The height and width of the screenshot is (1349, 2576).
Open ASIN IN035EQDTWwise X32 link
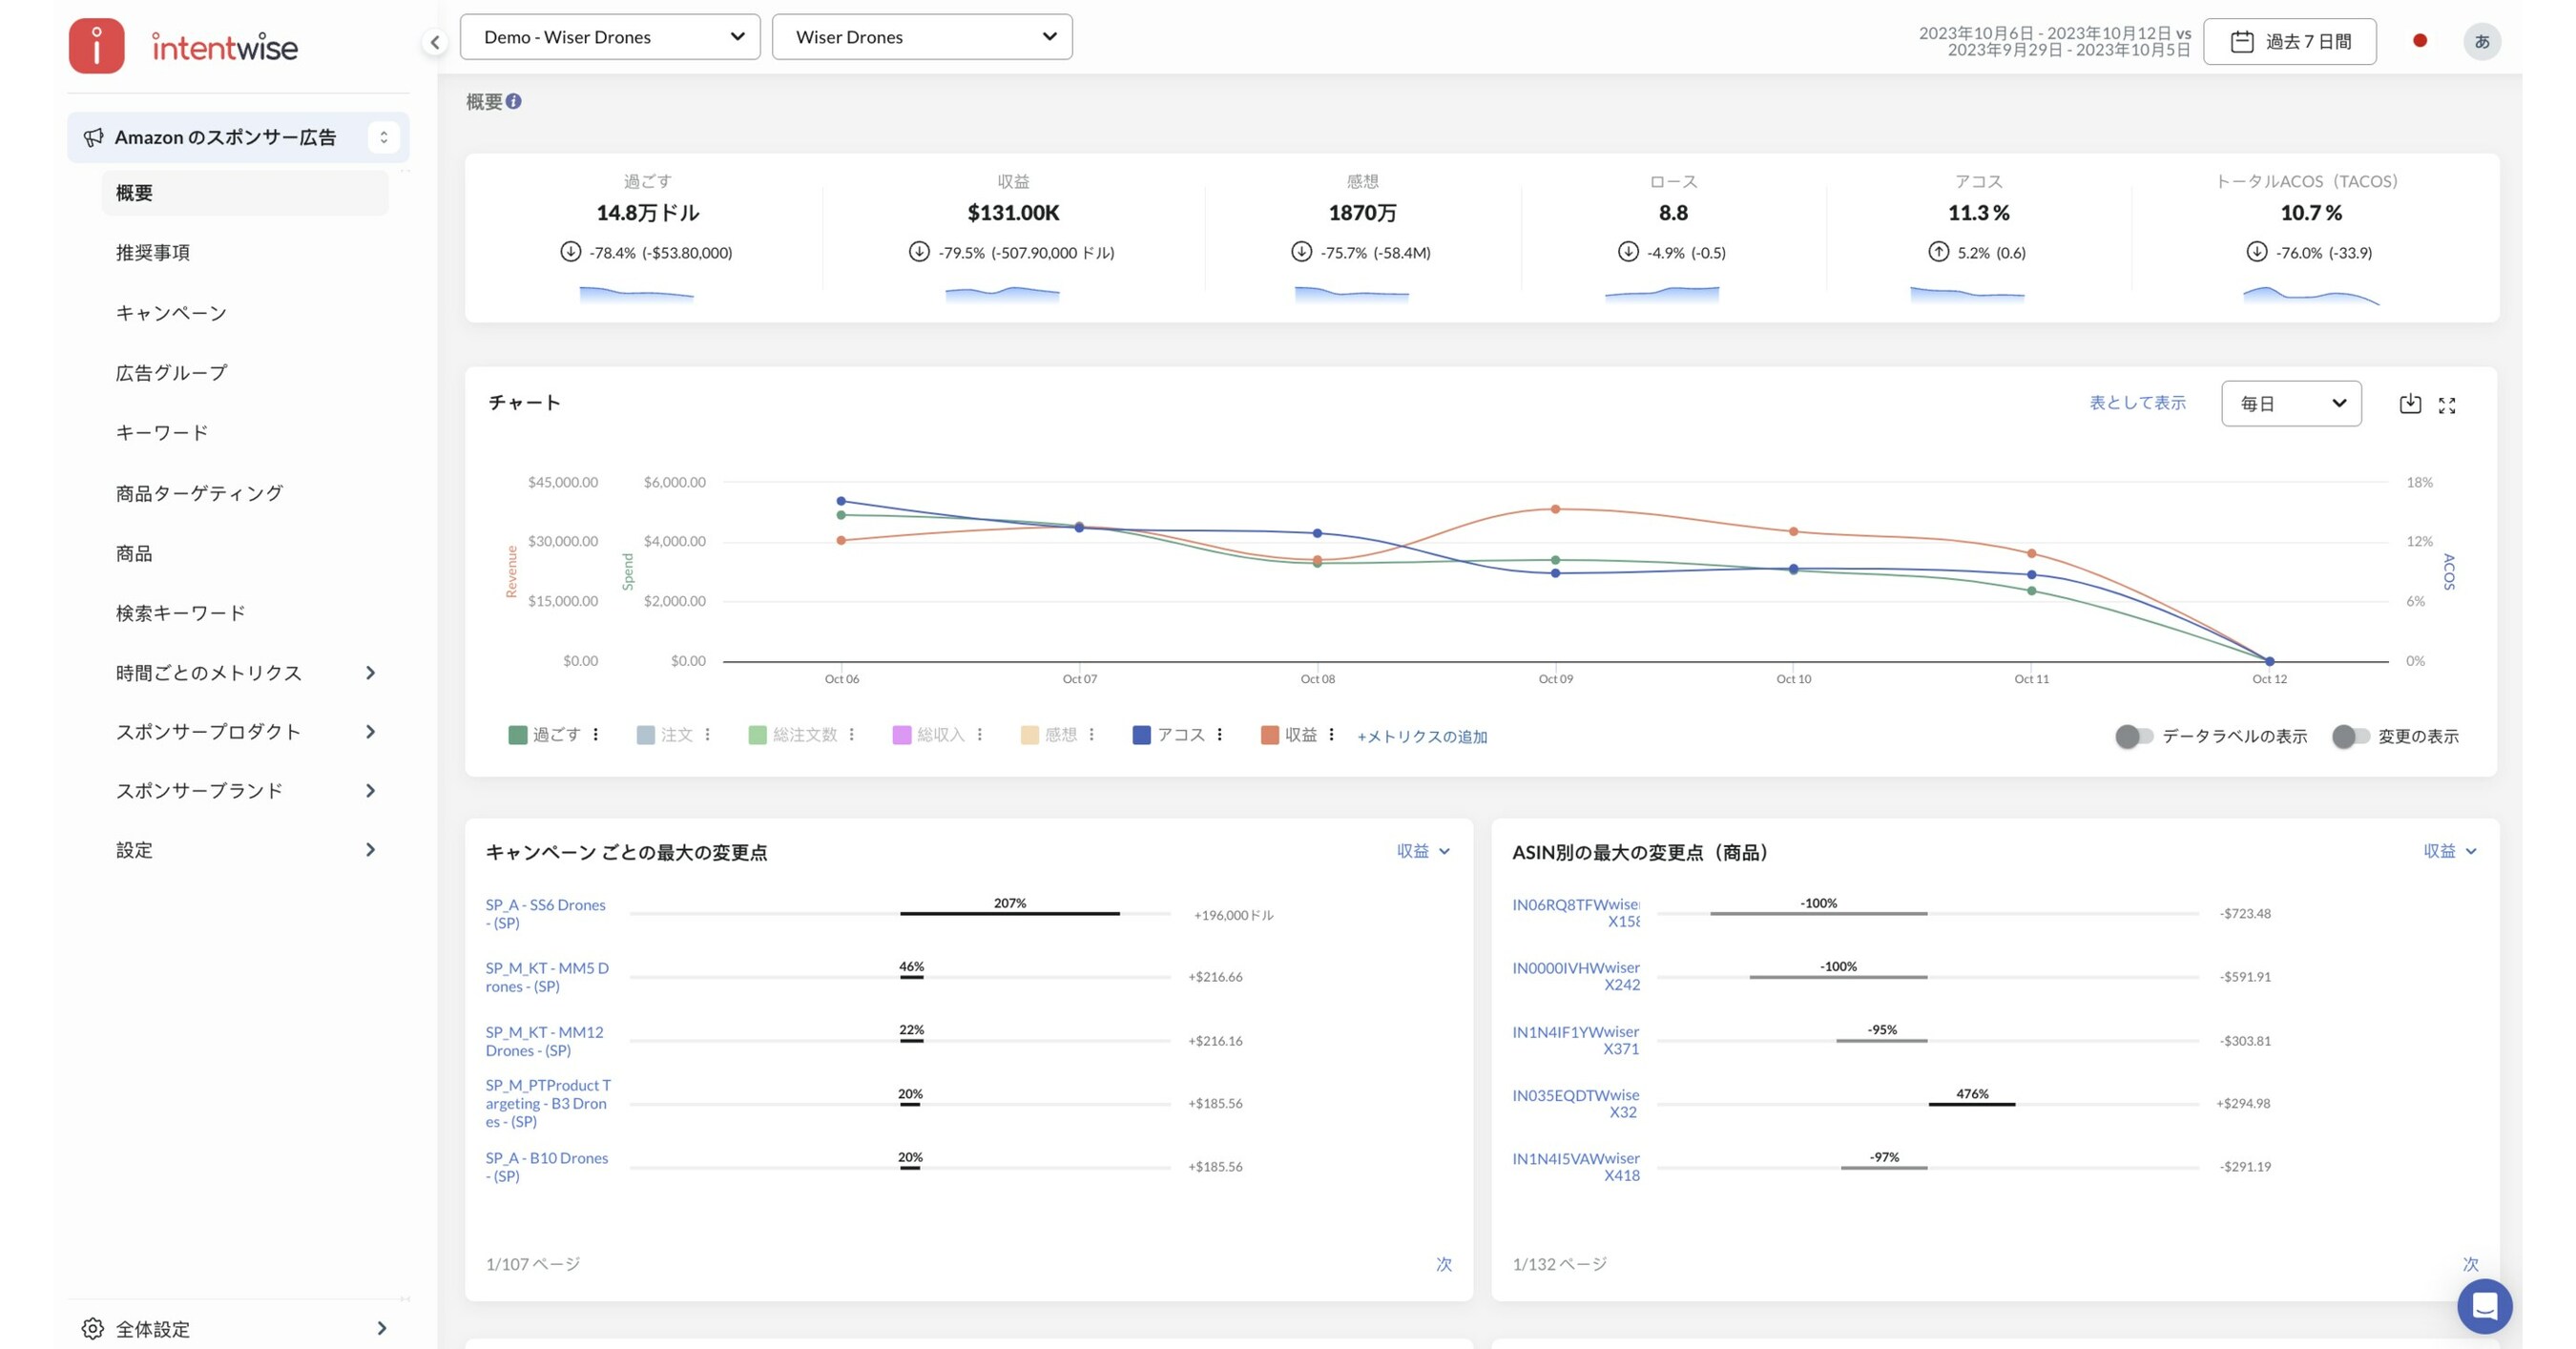[x=1576, y=1103]
